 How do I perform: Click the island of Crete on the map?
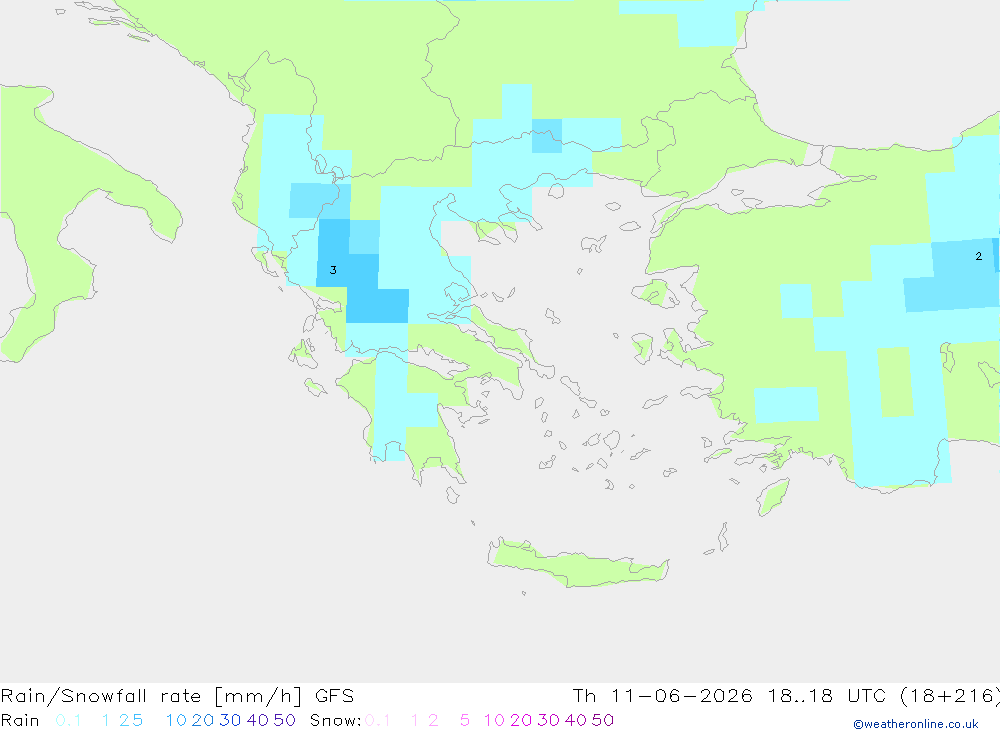pos(577,563)
